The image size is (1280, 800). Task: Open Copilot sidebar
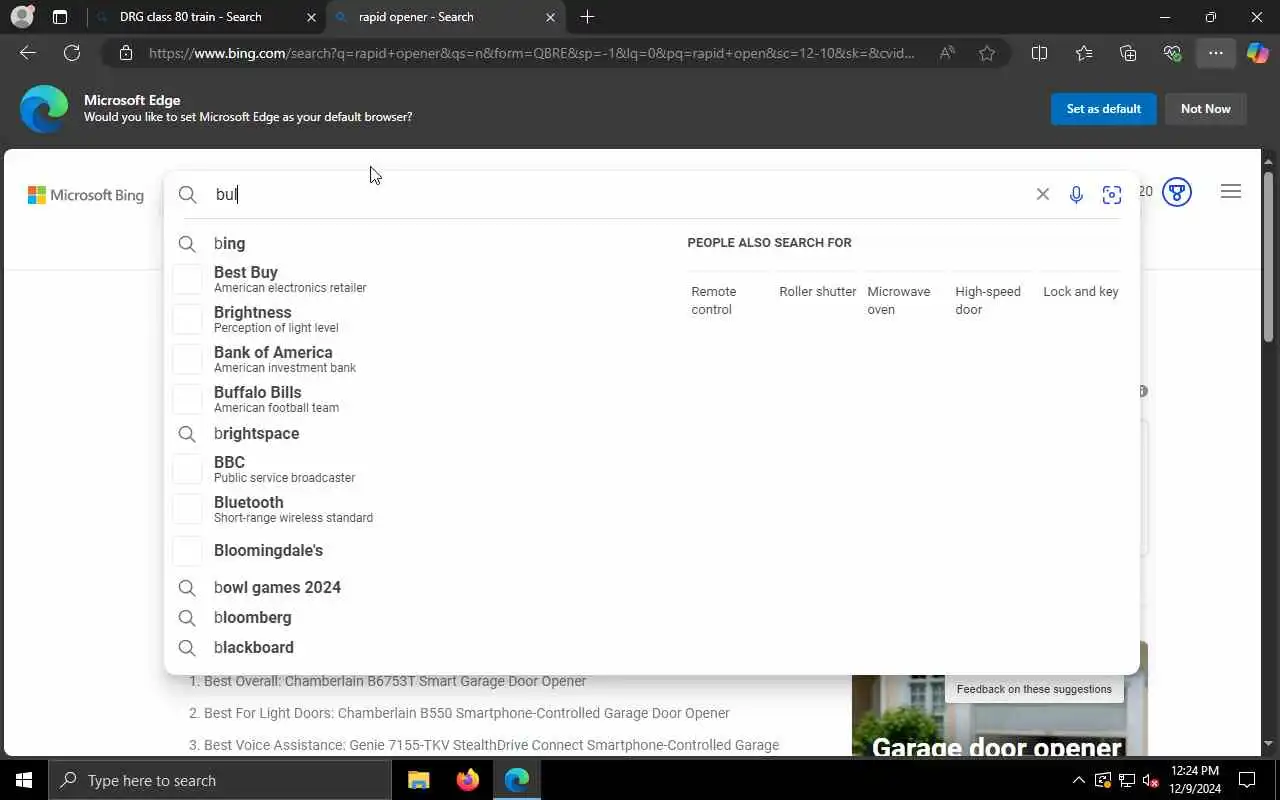pyautogui.click(x=1258, y=53)
